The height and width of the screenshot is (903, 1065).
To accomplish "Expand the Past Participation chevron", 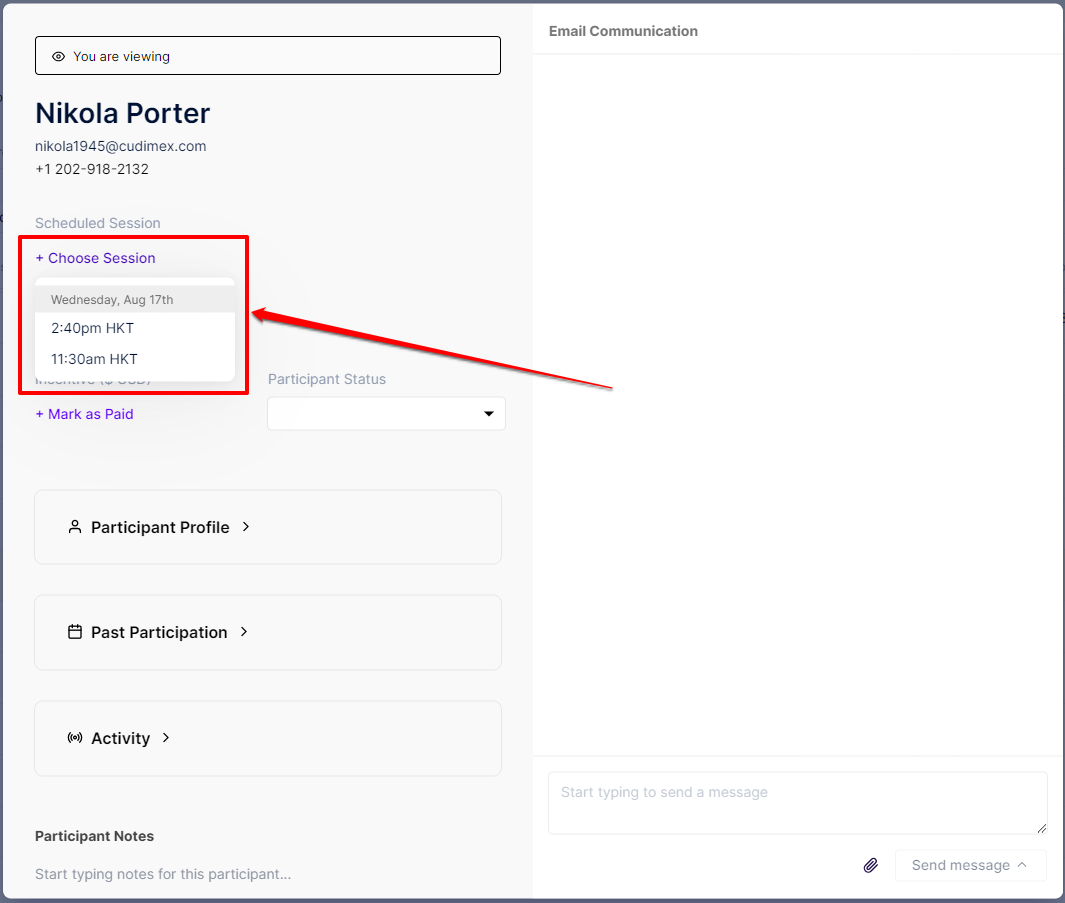I will pyautogui.click(x=244, y=632).
